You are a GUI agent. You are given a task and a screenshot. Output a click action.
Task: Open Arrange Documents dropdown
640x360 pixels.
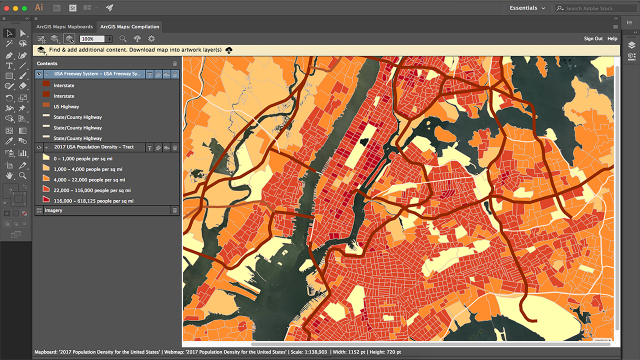click(x=91, y=8)
